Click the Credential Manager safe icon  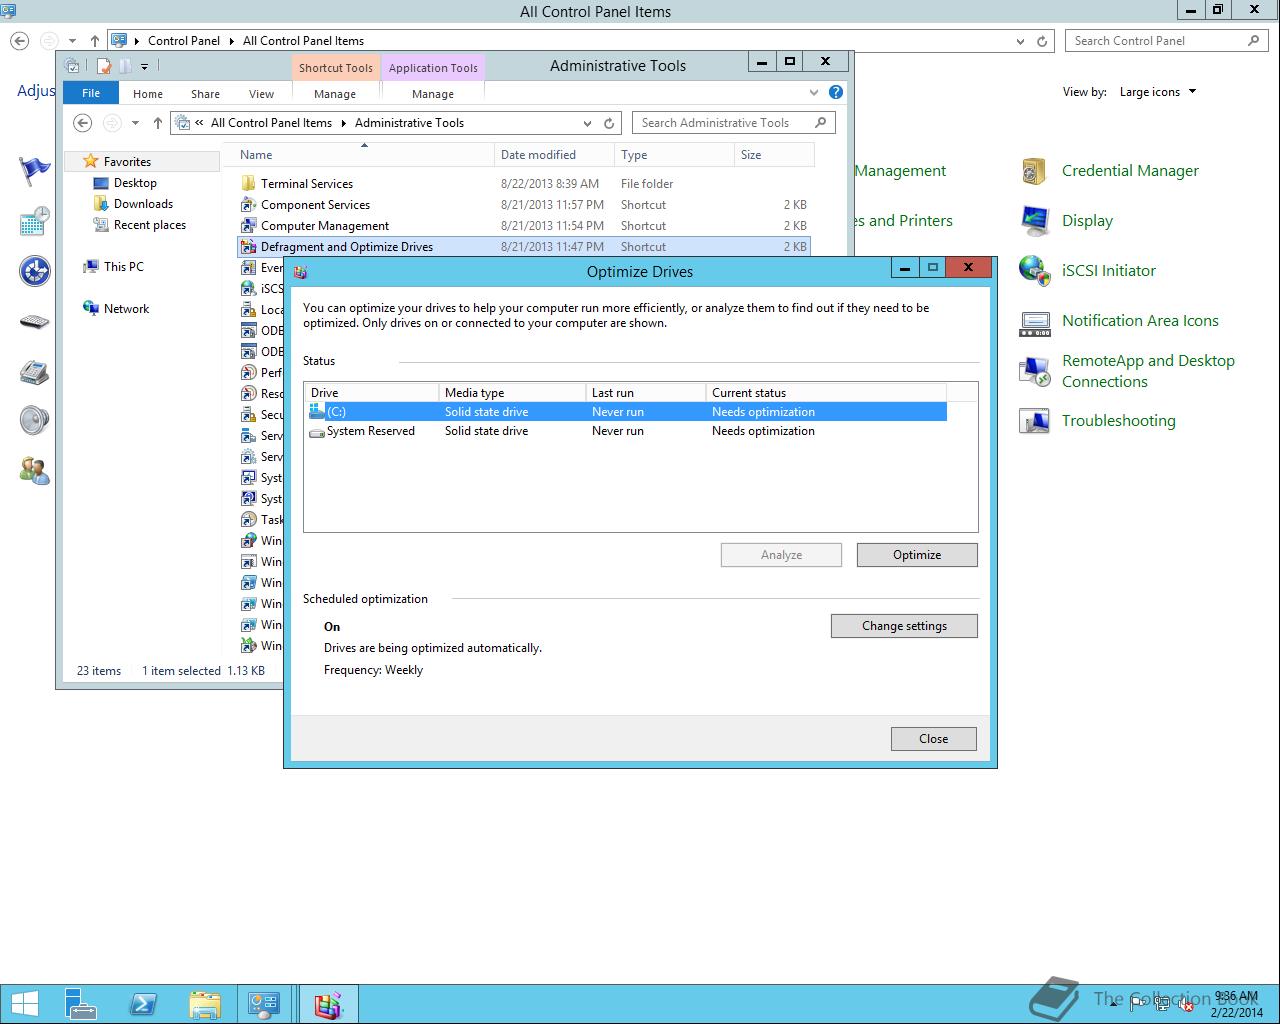coord(1034,171)
